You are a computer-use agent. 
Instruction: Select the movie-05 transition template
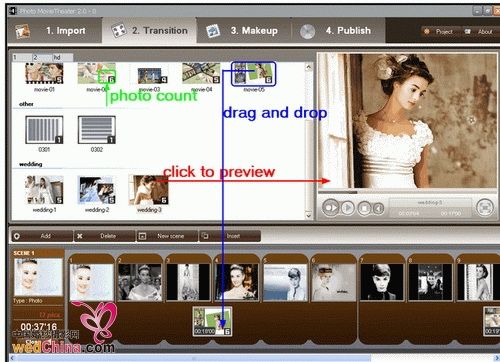[x=254, y=74]
